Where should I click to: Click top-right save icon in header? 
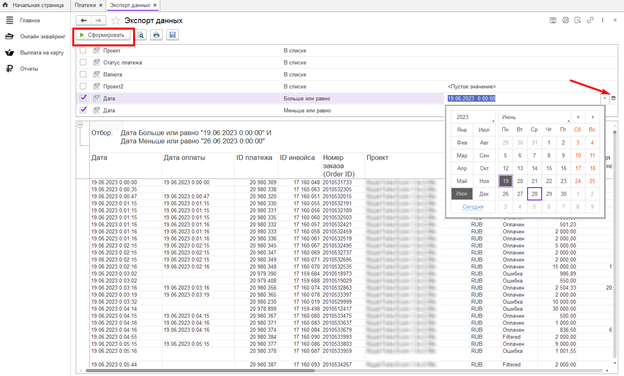(553, 20)
